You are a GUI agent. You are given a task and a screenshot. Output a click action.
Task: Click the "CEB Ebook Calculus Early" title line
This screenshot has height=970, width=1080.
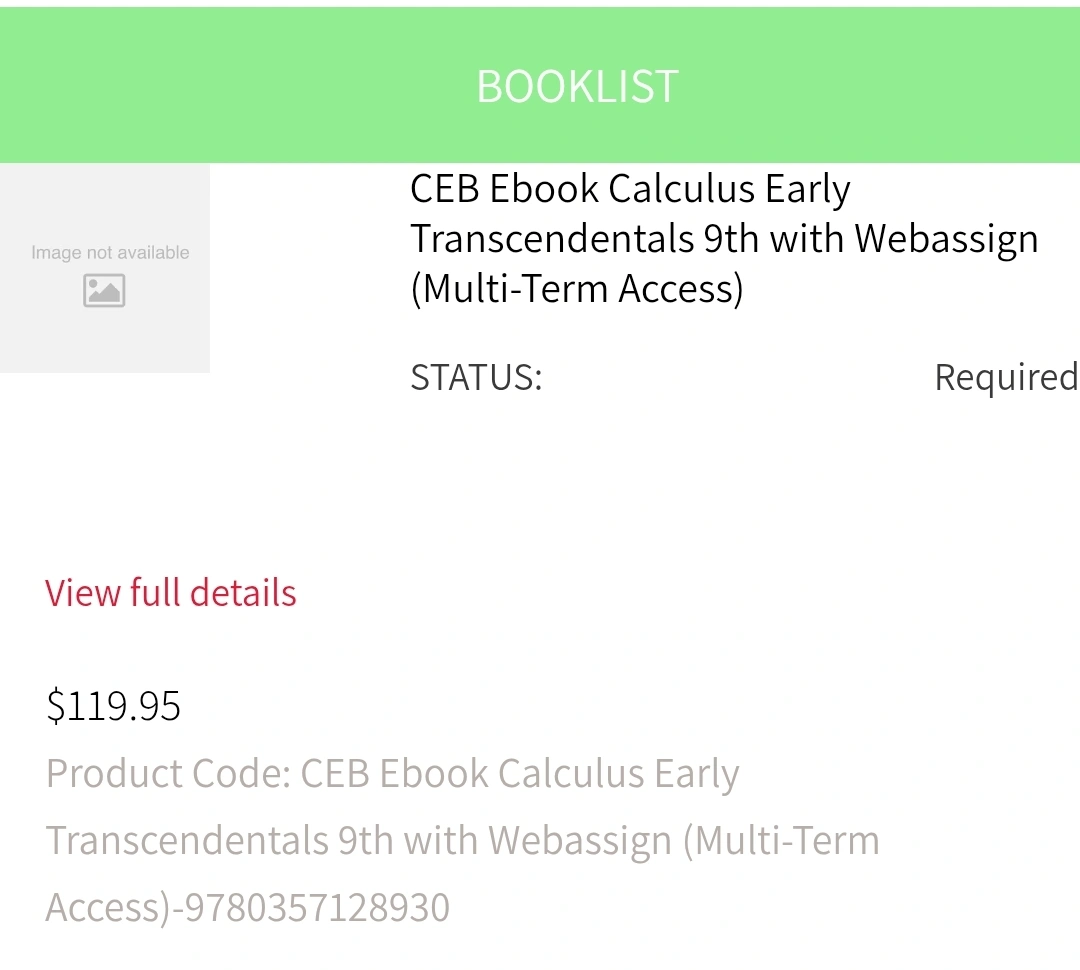[630, 189]
